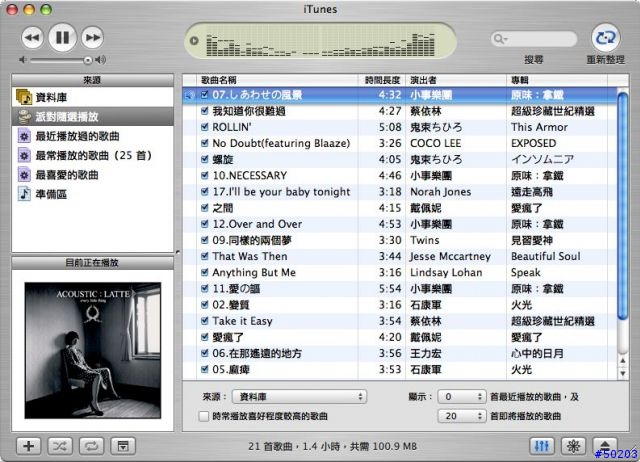Open the 來源 資料庫 source dropdown
Viewport: 640px width, 462px height.
pyautogui.click(x=299, y=397)
